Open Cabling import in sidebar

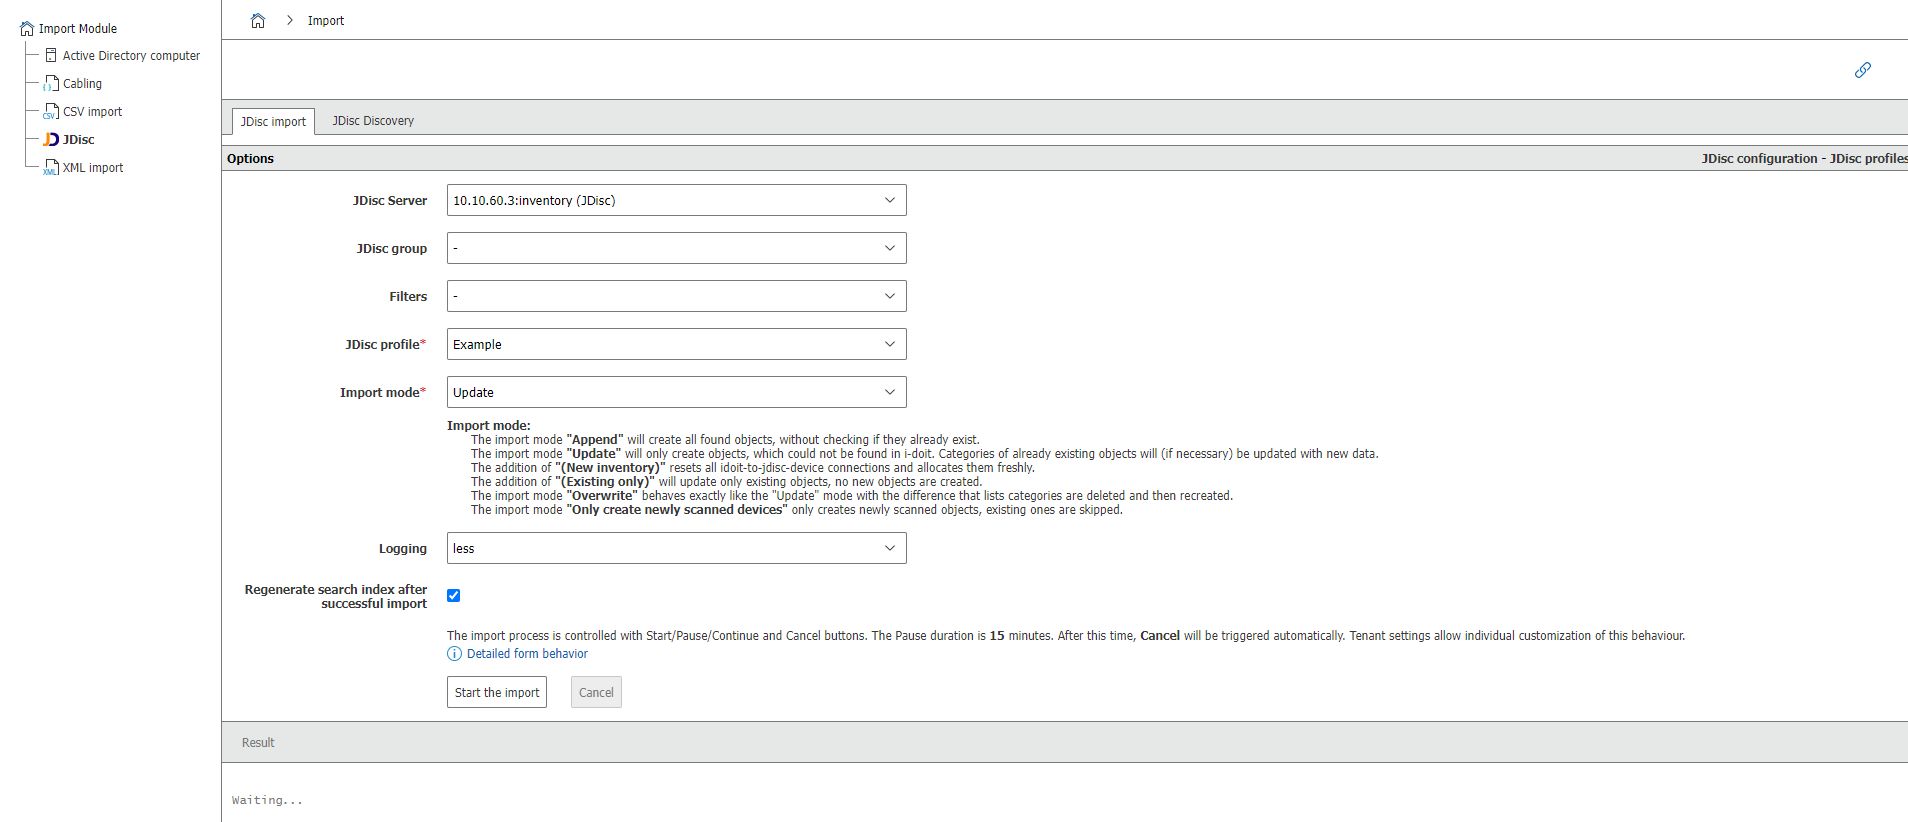pos(82,84)
